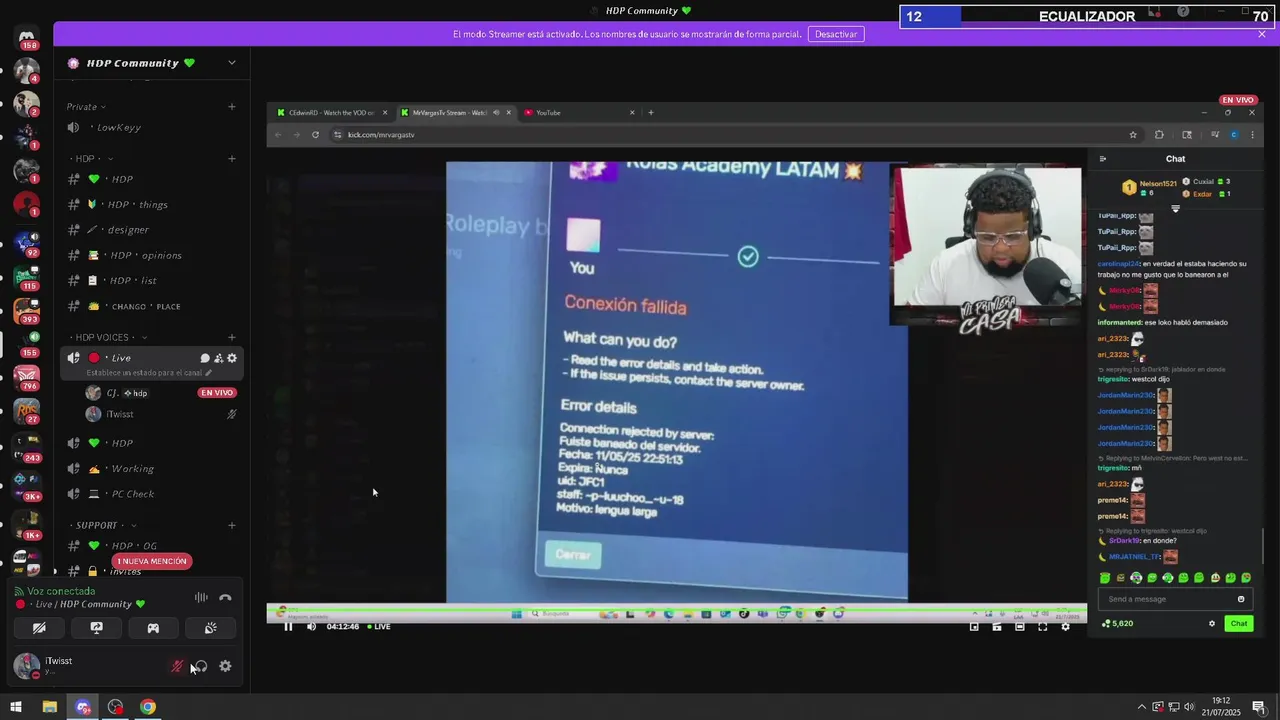The width and height of the screenshot is (1280, 720).
Task: Jump to the 1 NUEVA MENCIÓN indicator
Action: point(151,561)
